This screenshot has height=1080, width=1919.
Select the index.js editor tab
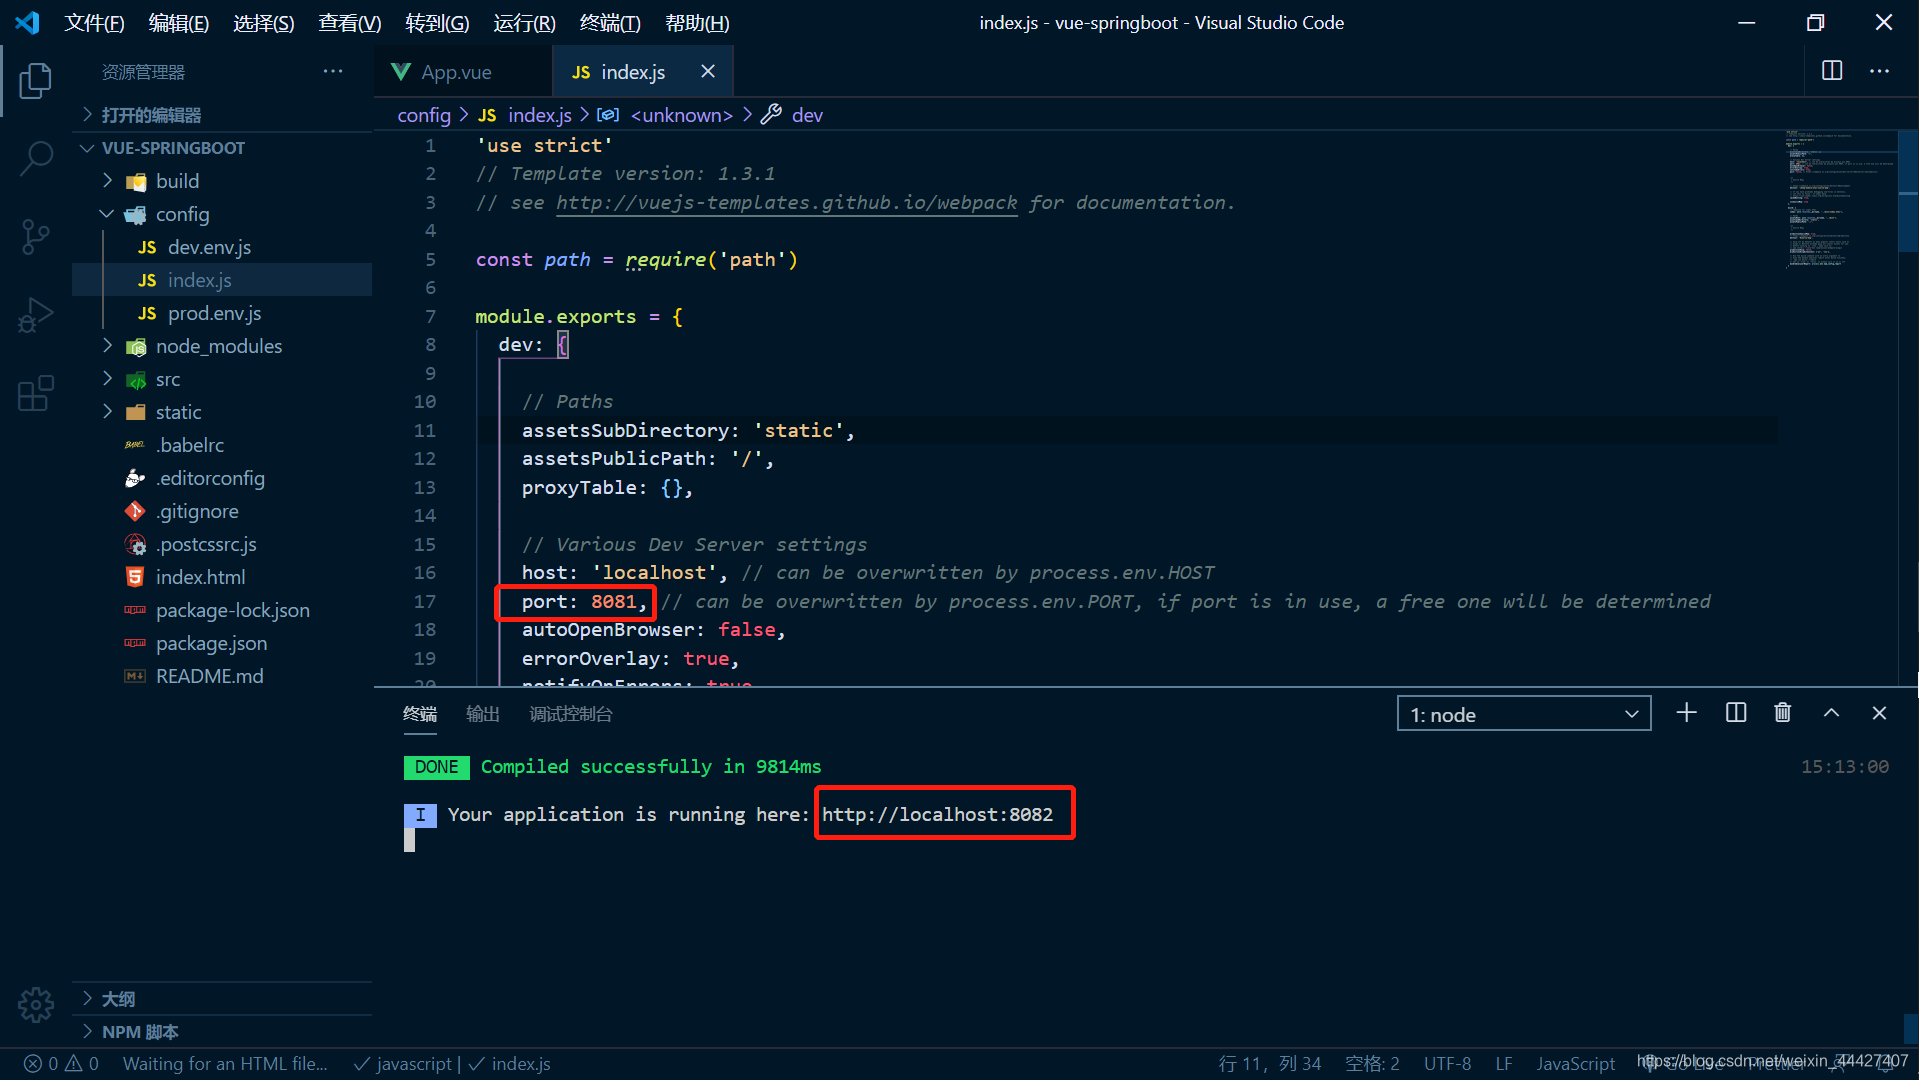click(x=633, y=72)
